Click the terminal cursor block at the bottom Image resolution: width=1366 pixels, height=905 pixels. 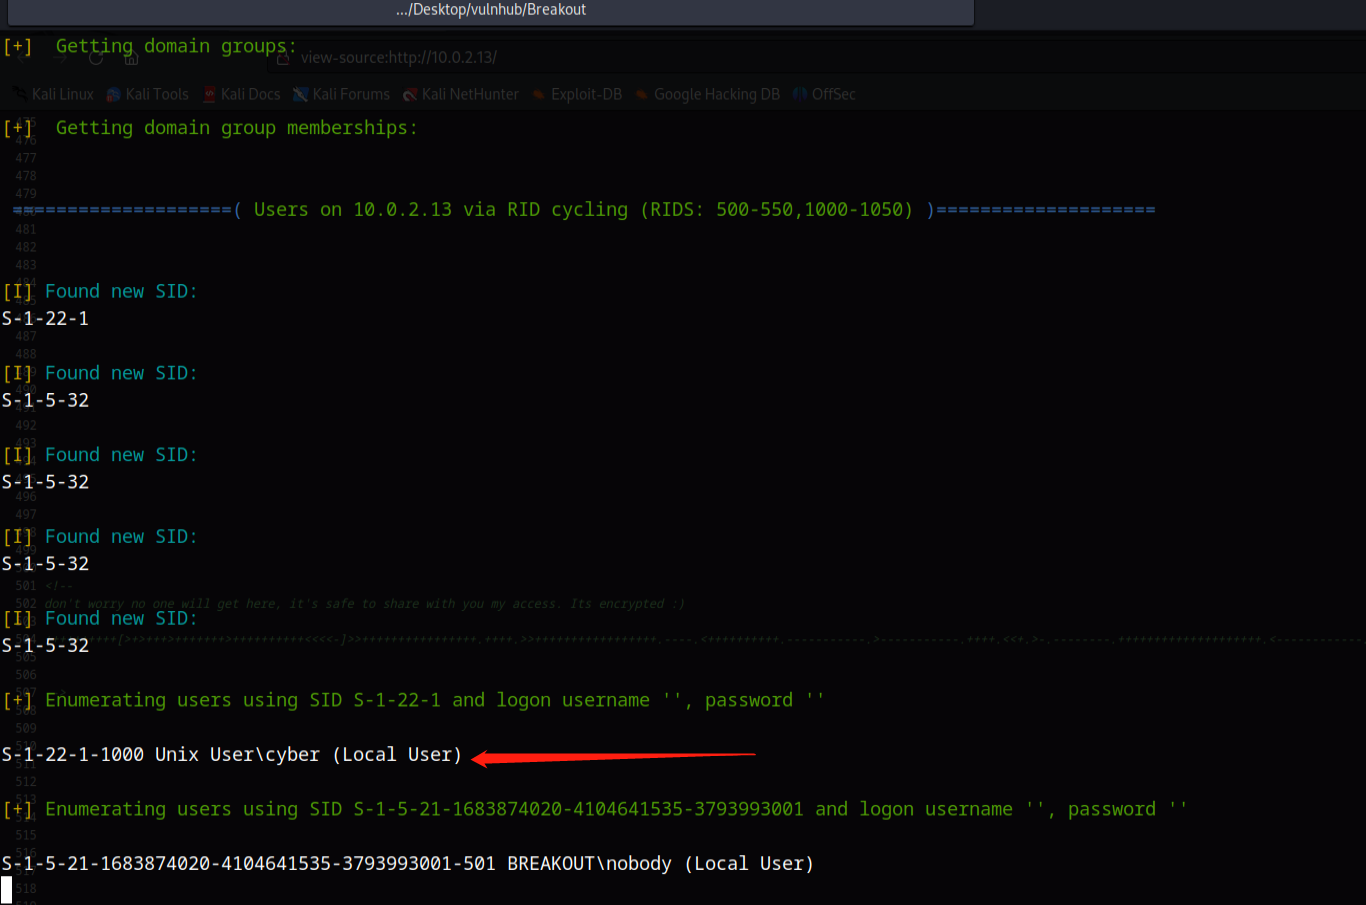(x=7, y=889)
